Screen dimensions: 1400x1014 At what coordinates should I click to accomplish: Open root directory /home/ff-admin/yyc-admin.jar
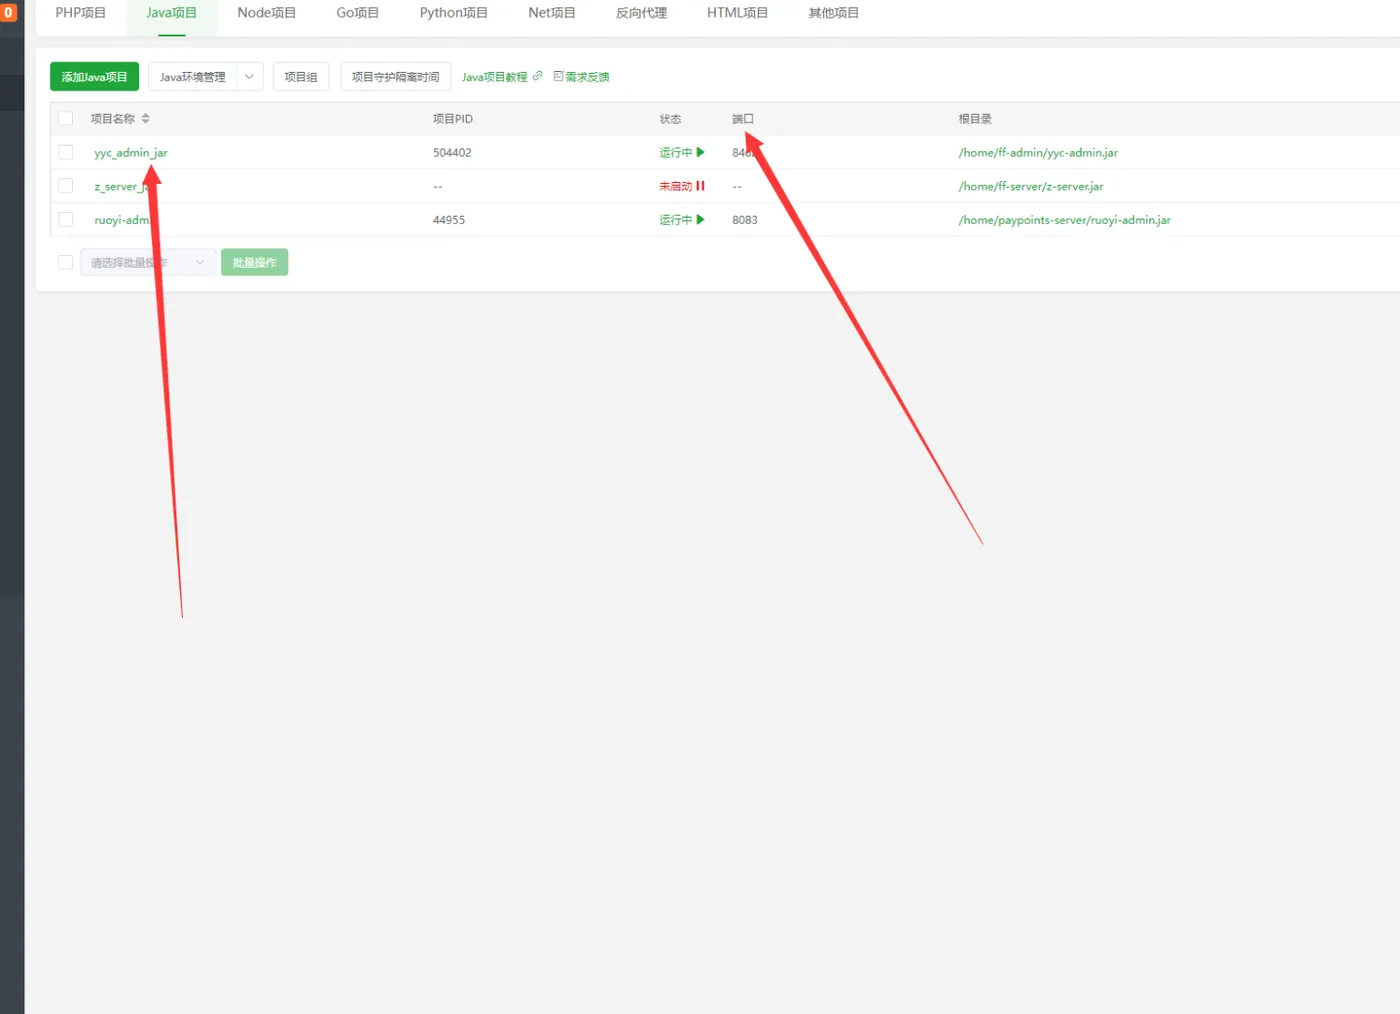[1037, 152]
